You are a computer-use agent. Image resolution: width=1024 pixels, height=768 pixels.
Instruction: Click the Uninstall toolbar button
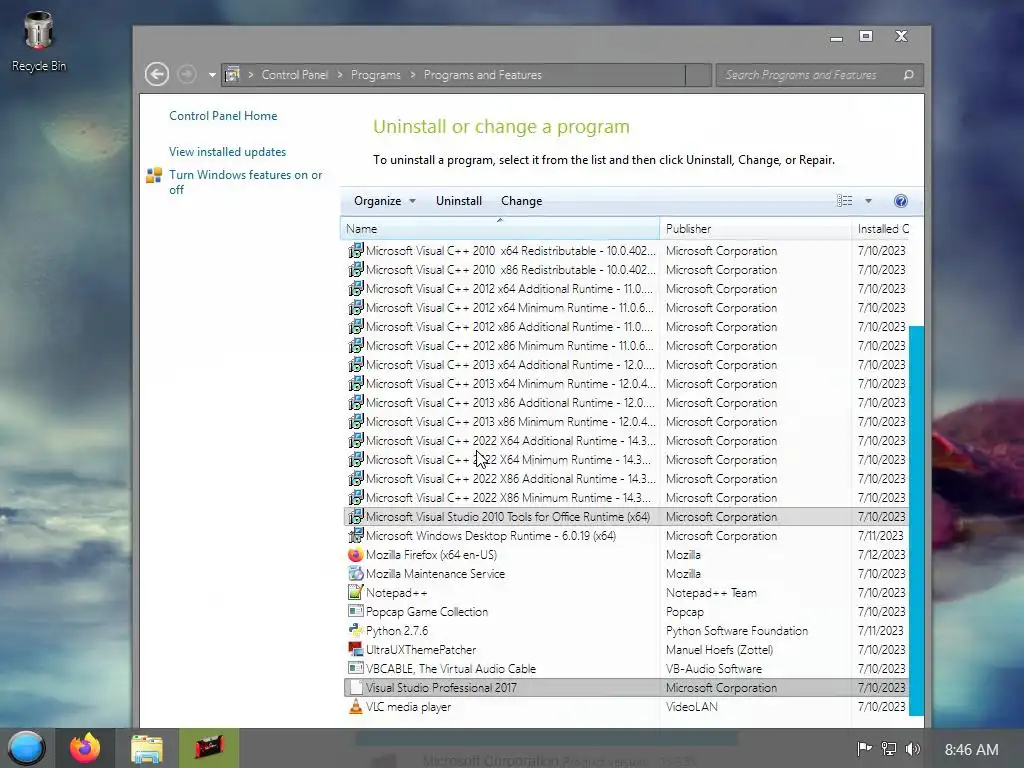tap(458, 201)
